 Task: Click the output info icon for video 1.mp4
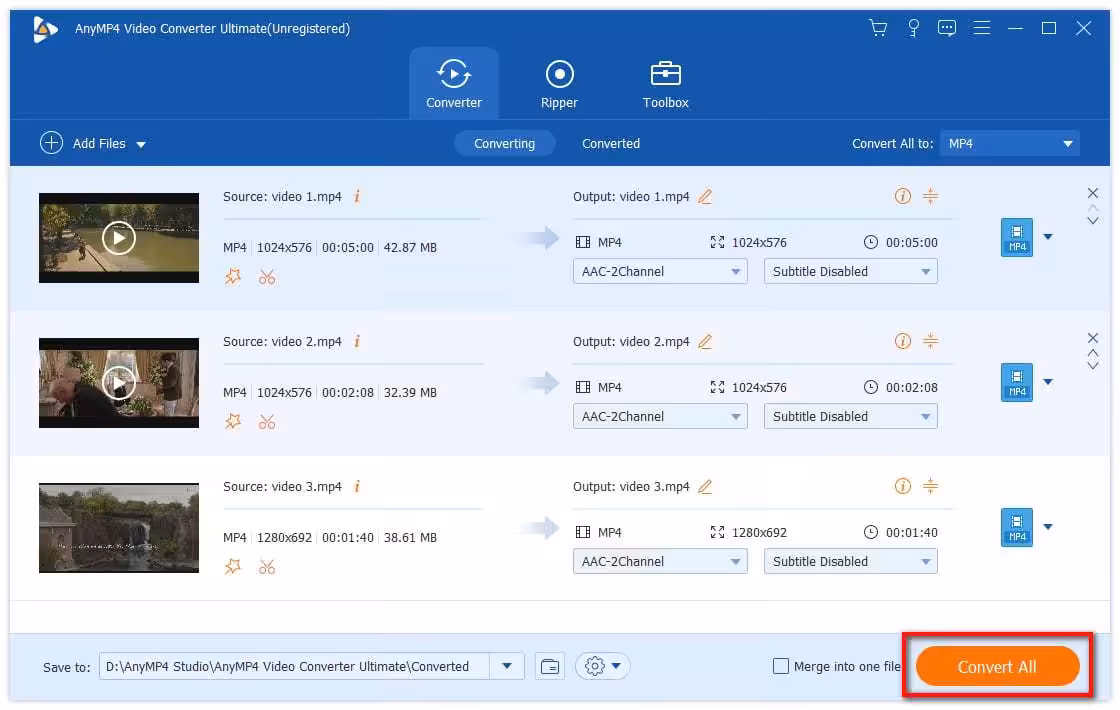(x=903, y=197)
